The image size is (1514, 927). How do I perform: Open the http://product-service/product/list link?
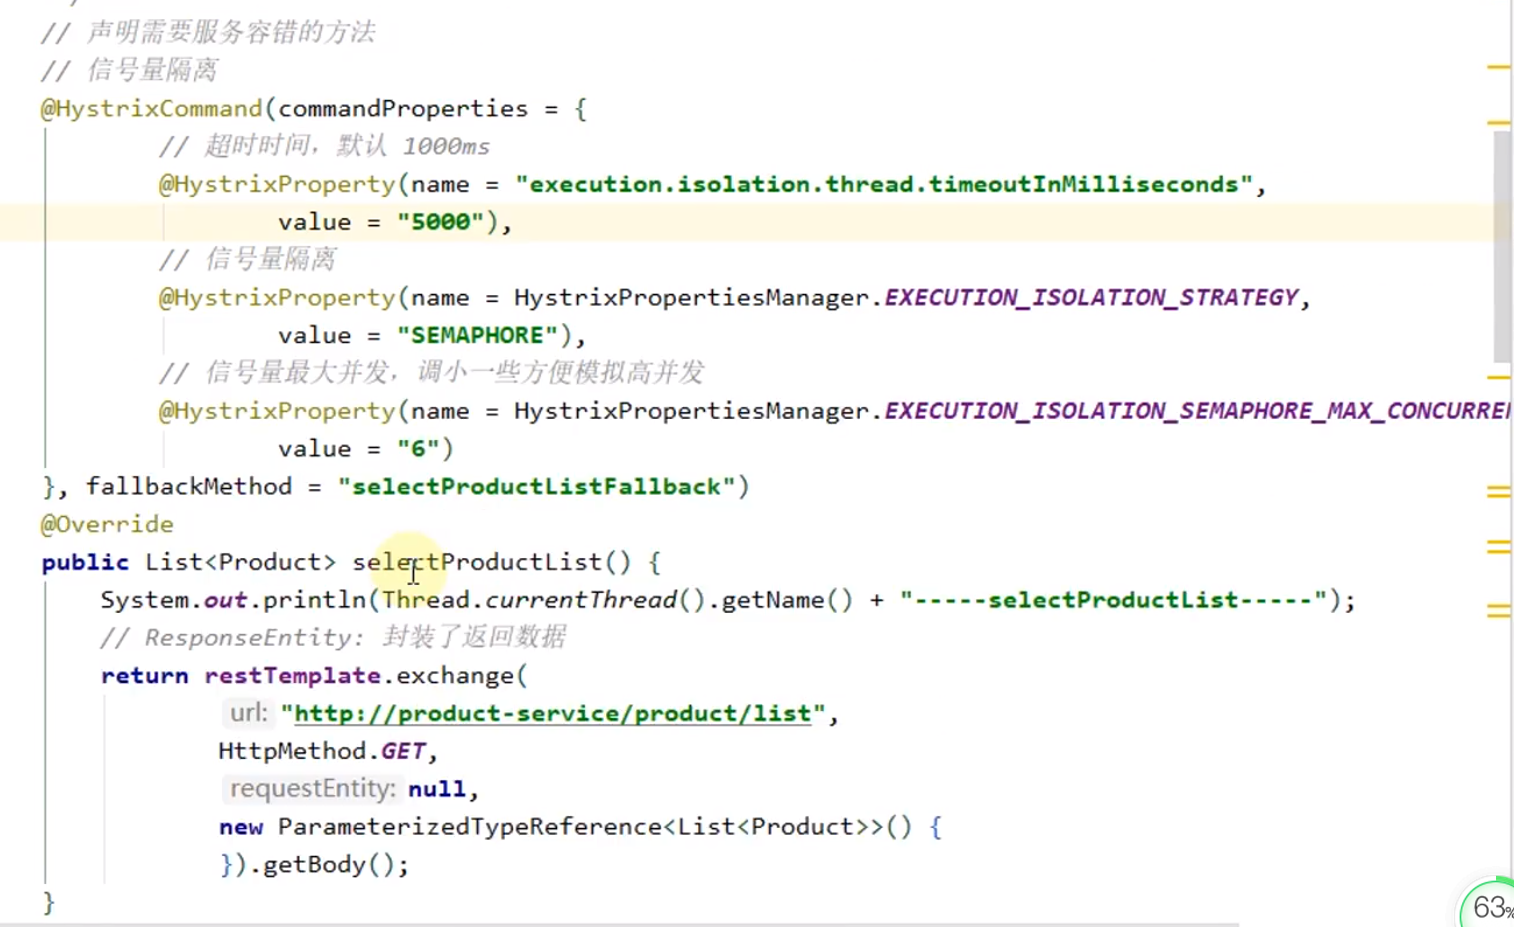pos(552,713)
